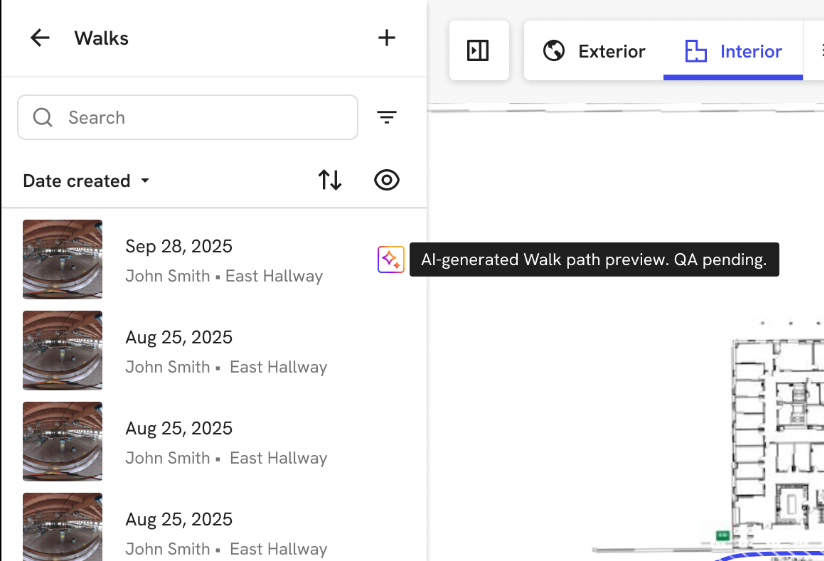Switch to the Exterior tab
This screenshot has height=561, width=824.
click(594, 51)
